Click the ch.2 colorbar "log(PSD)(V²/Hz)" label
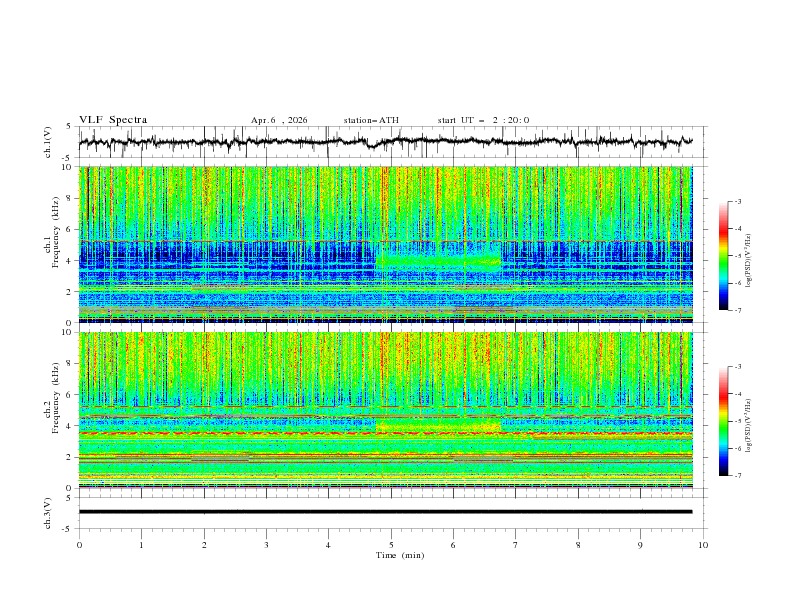Viewport: 792px width, 612px height. pyautogui.click(x=748, y=426)
